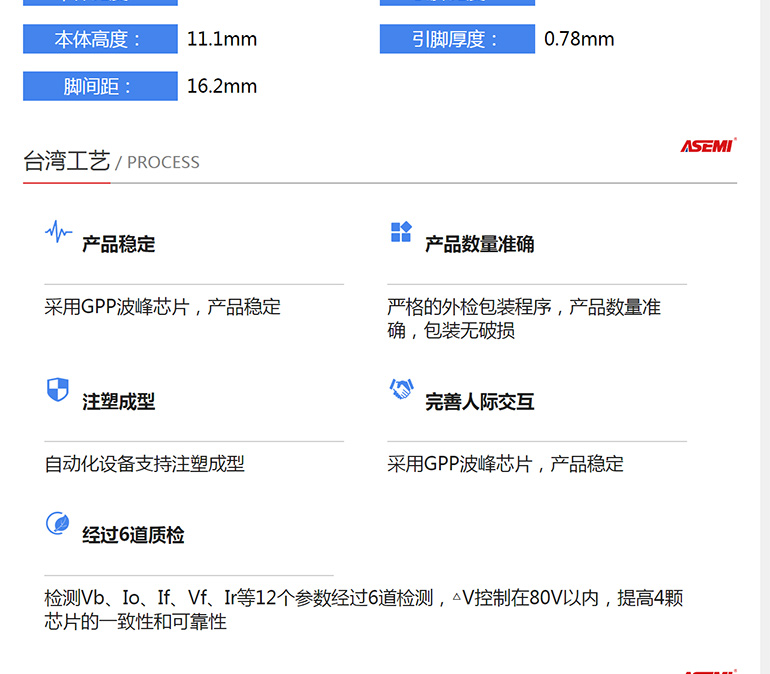Viewport: 770px width, 674px height.
Task: Select the 引脚厚度 blue label
Action: (457, 40)
